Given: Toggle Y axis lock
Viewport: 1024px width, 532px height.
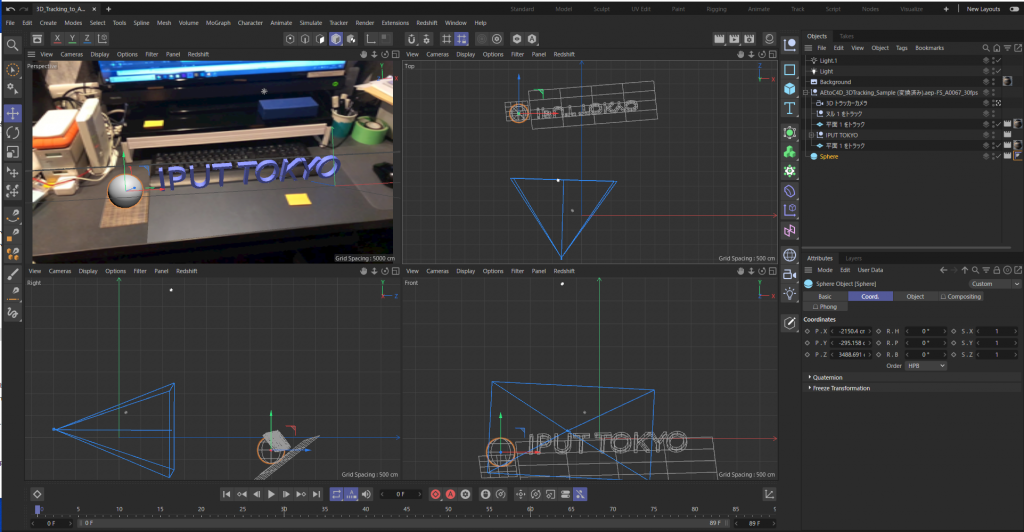Looking at the screenshot, I should click(73, 39).
